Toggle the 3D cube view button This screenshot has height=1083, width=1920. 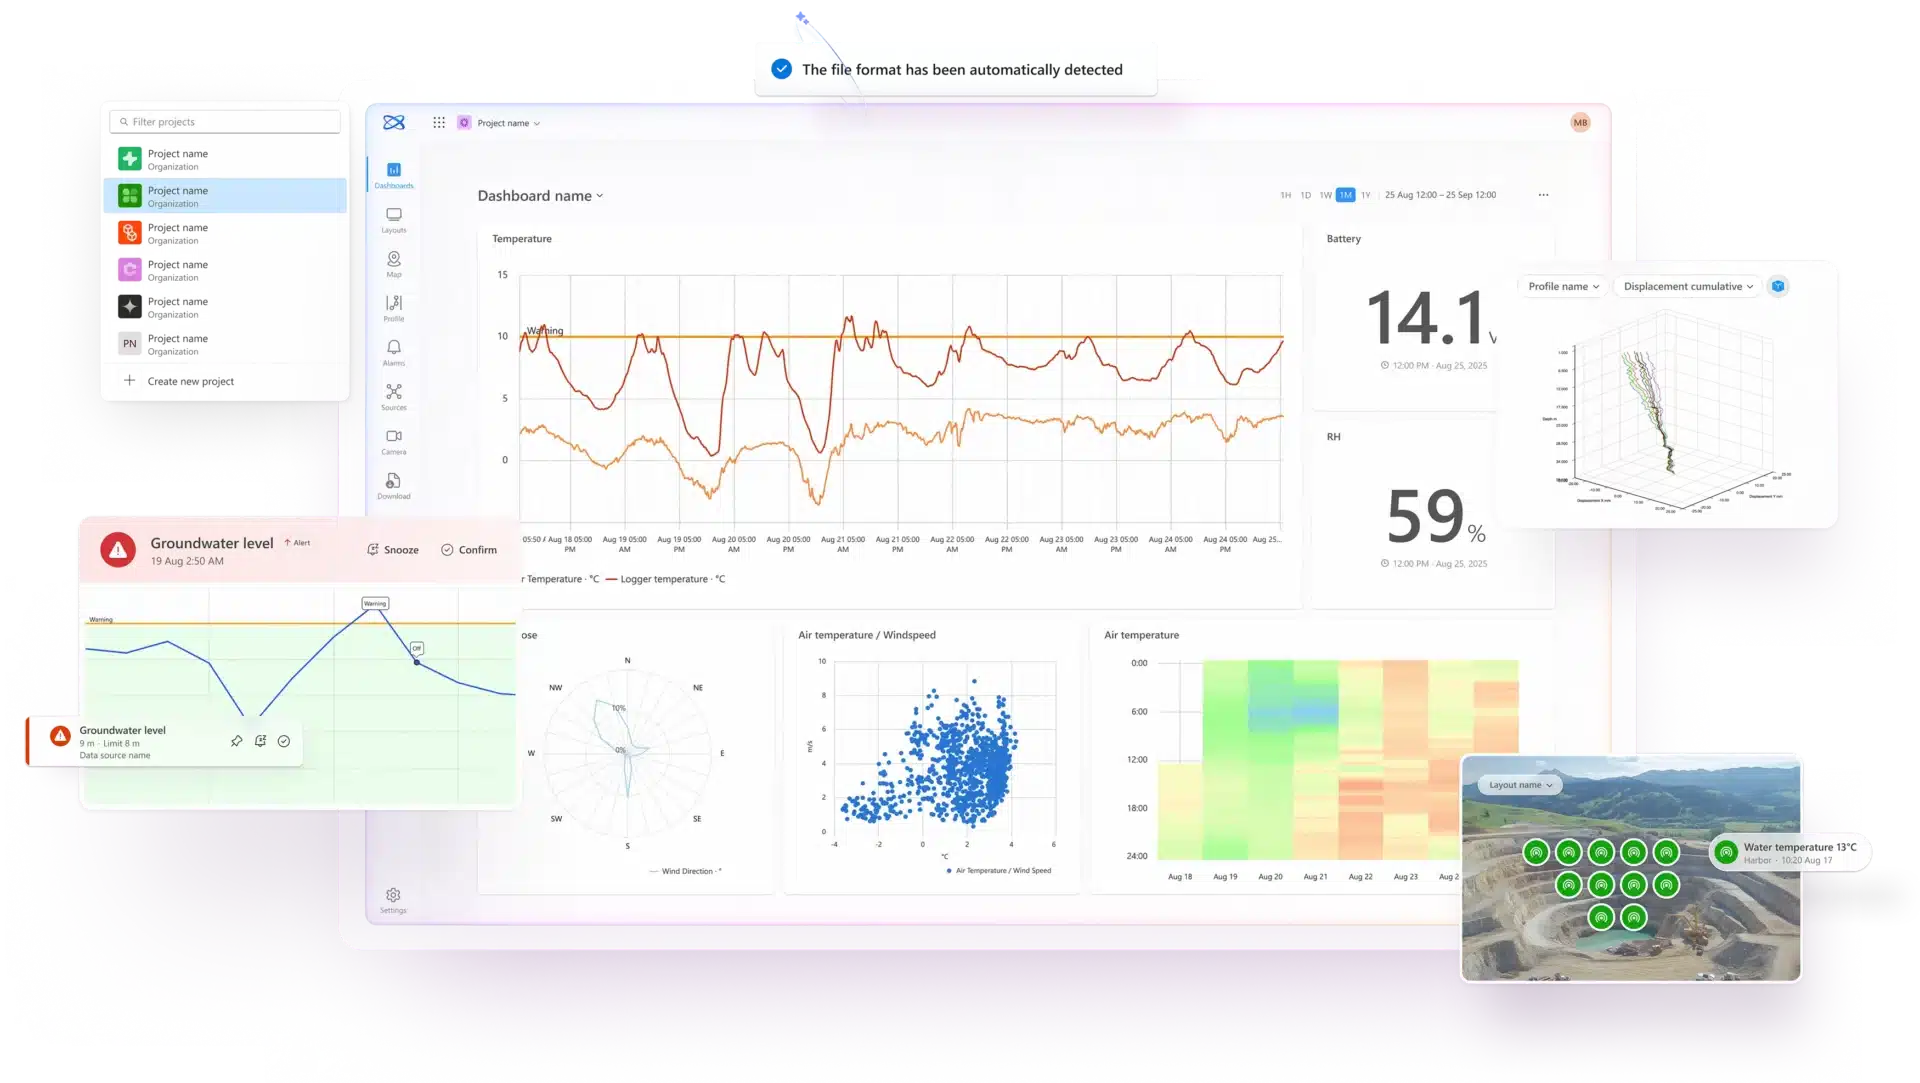pos(1778,287)
